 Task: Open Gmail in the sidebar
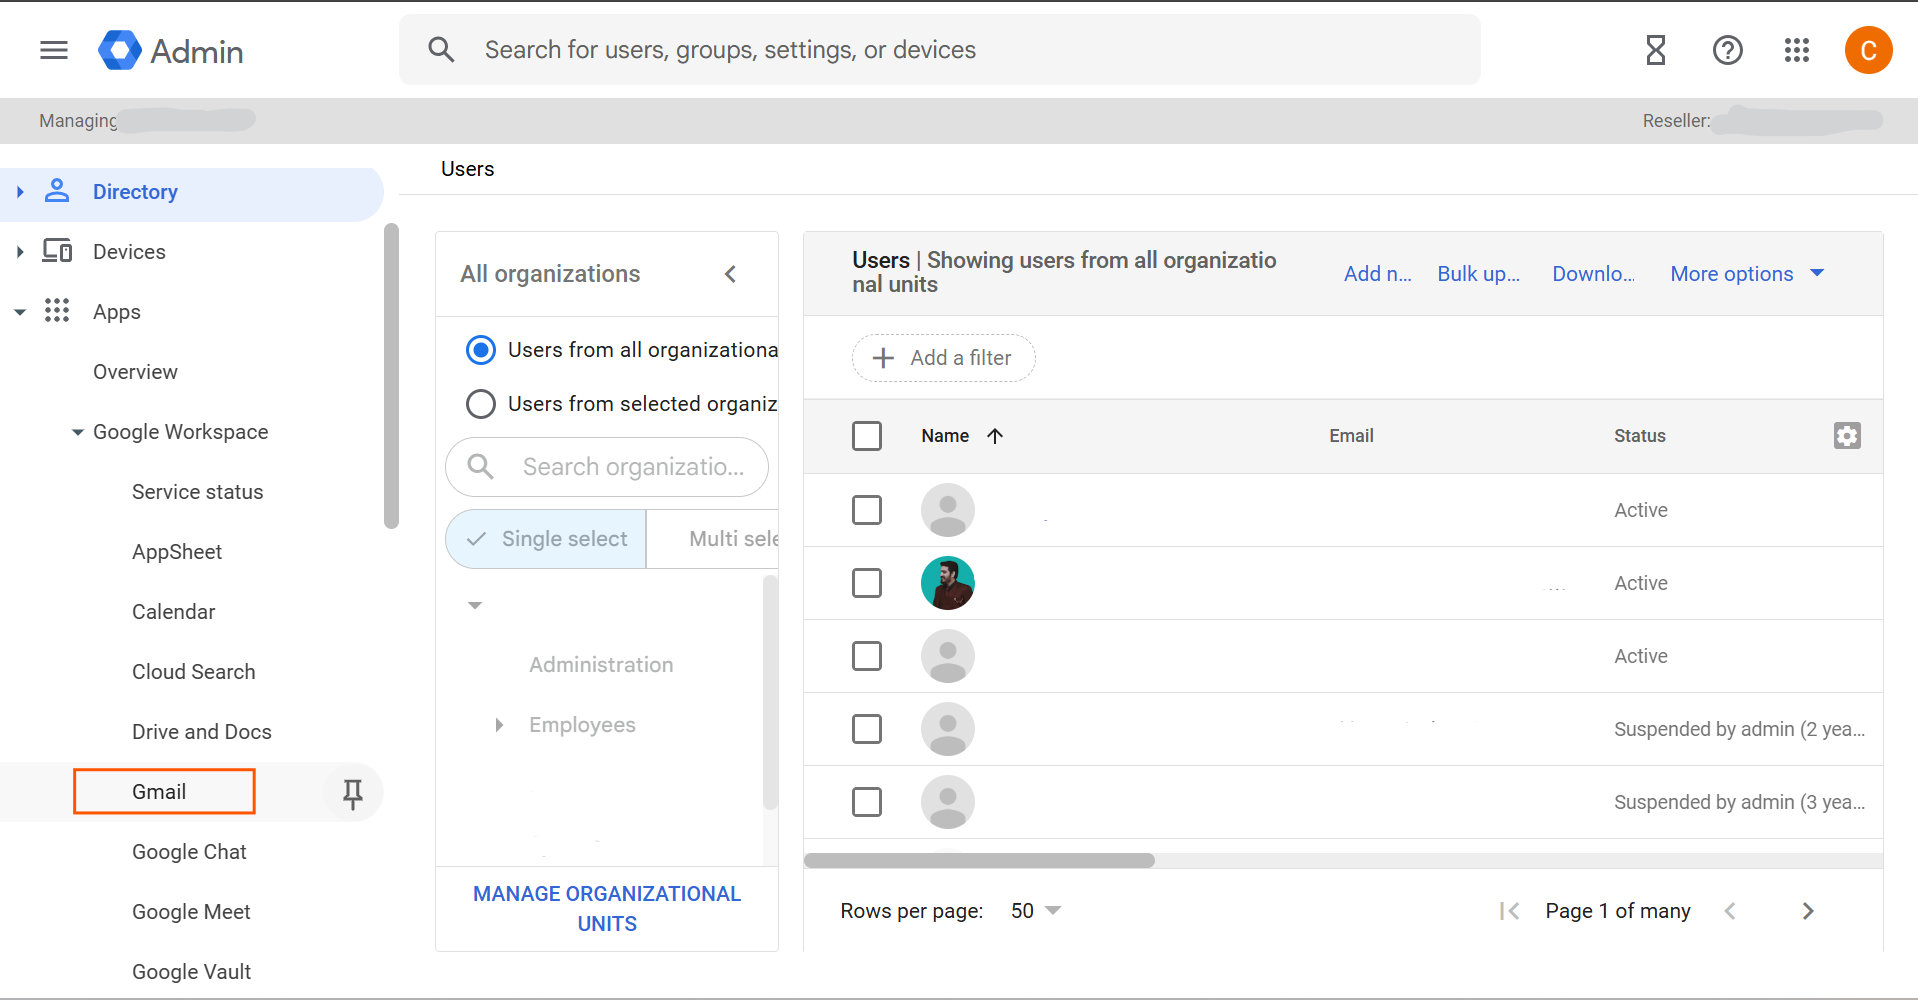160,792
